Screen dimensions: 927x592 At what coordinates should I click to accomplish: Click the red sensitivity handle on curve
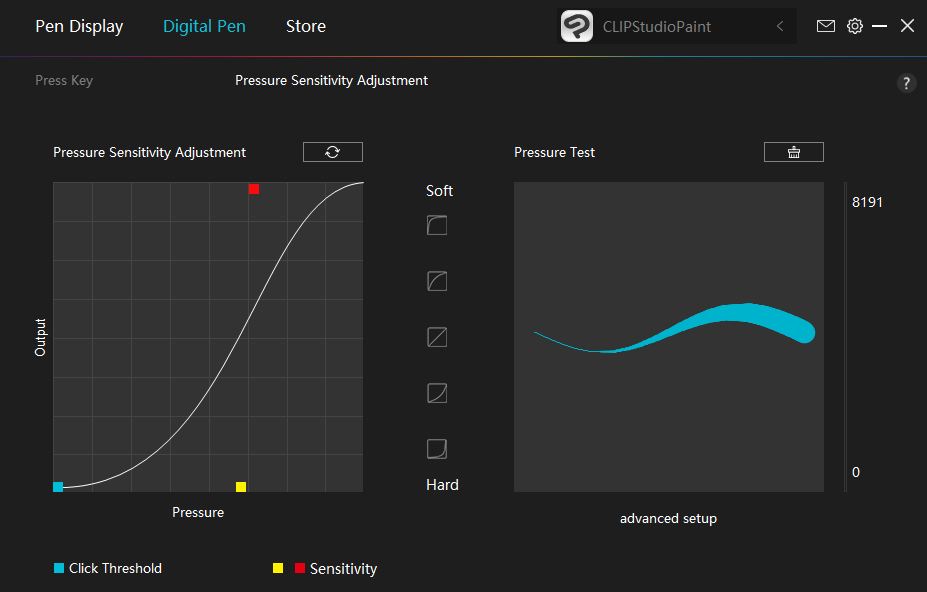pyautogui.click(x=254, y=189)
